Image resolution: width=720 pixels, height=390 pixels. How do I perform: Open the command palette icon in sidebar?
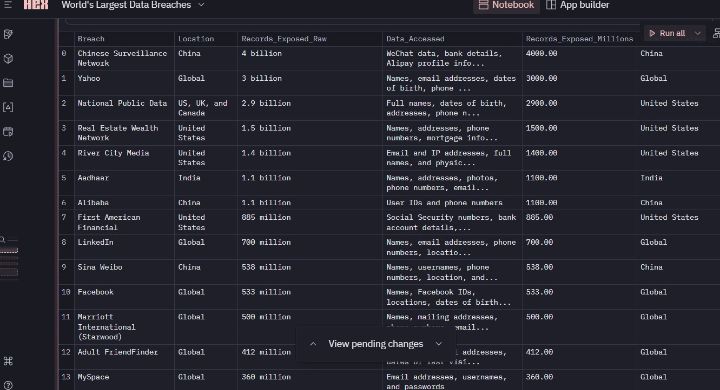(x=8, y=361)
